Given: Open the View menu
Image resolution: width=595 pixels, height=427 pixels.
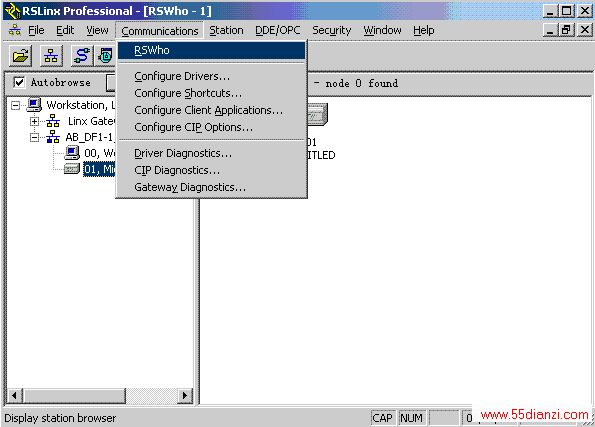Looking at the screenshot, I should click(97, 30).
